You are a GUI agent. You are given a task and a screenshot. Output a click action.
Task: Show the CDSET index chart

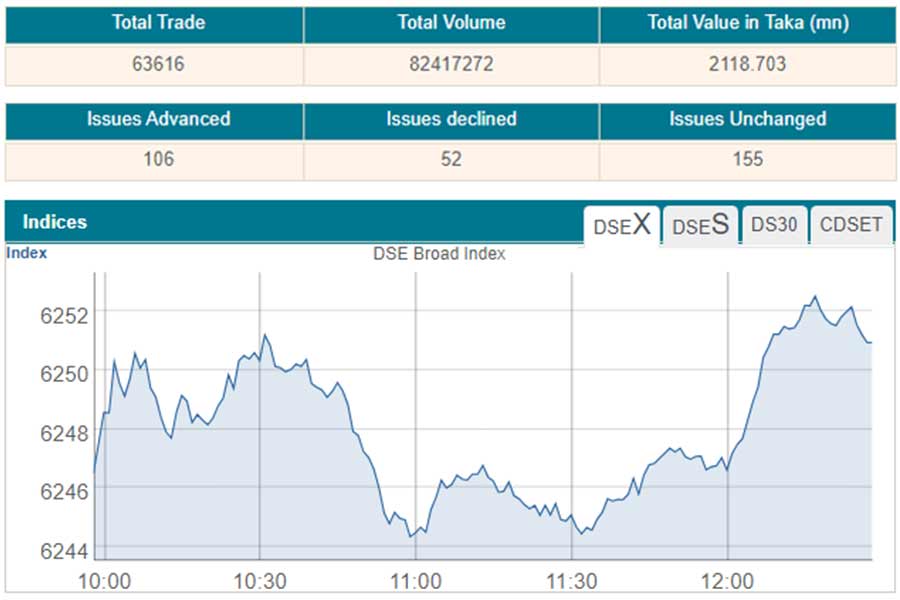pyautogui.click(x=851, y=225)
